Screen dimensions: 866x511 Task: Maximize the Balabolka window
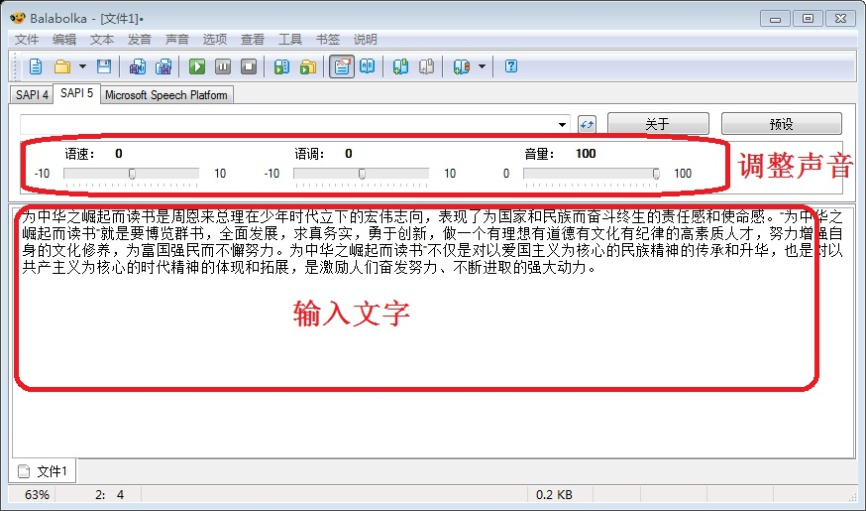tap(807, 19)
